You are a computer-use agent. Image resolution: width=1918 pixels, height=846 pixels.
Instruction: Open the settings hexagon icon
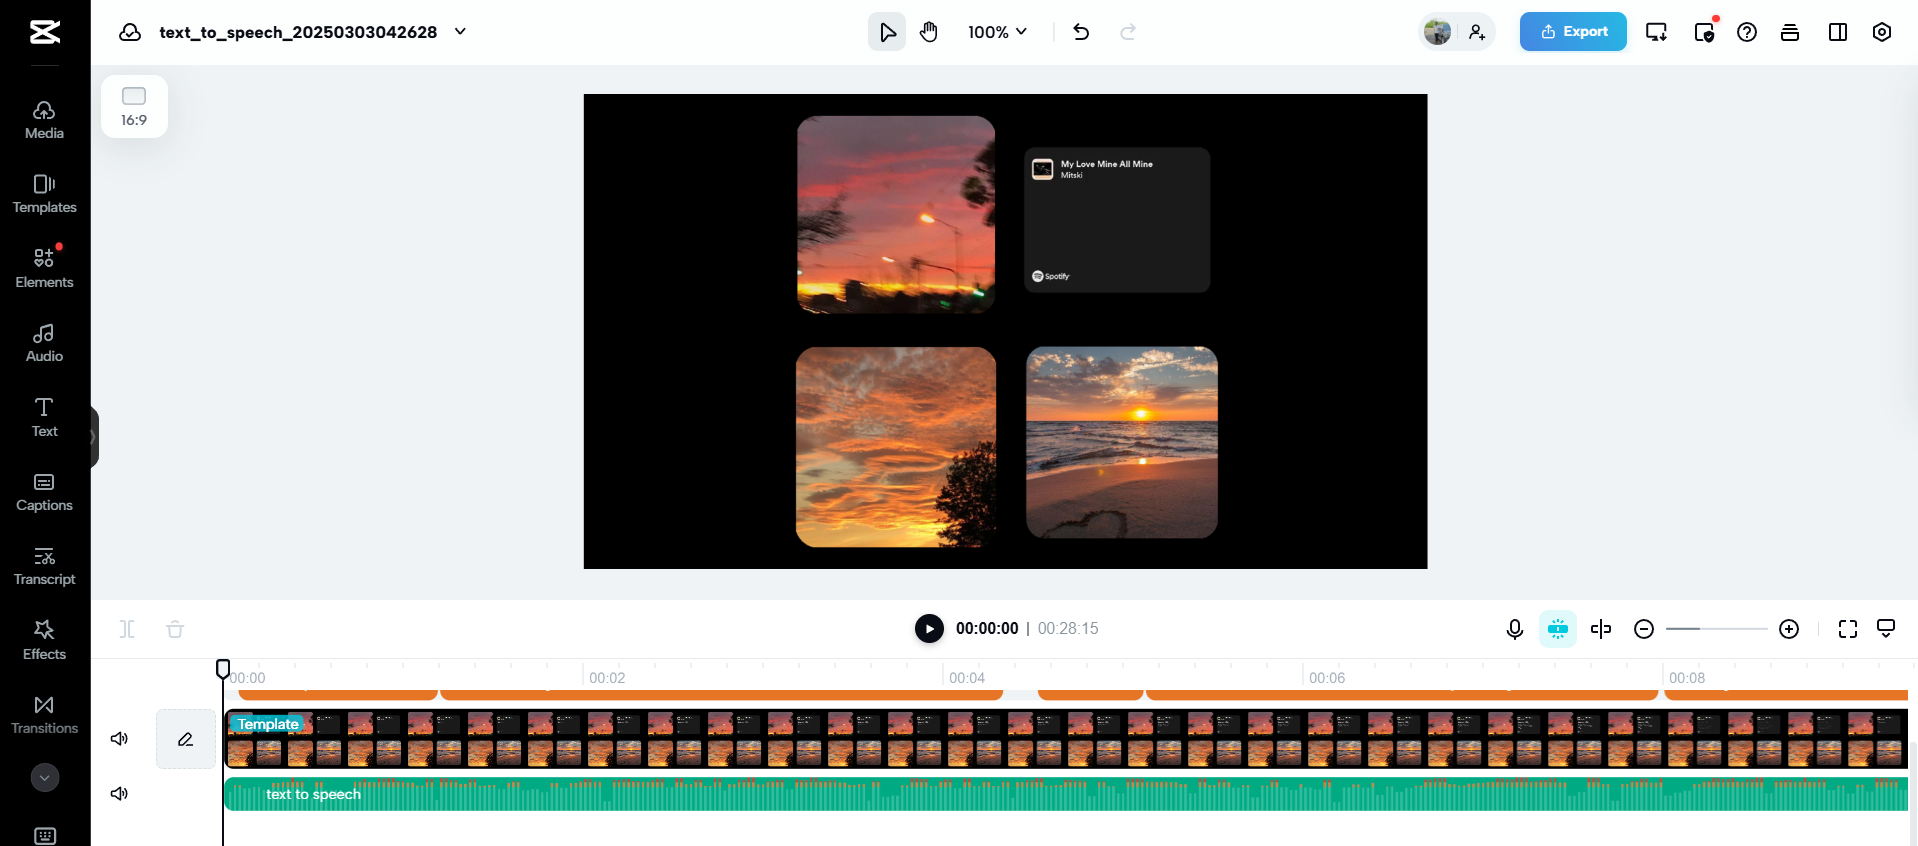[x=1882, y=32]
